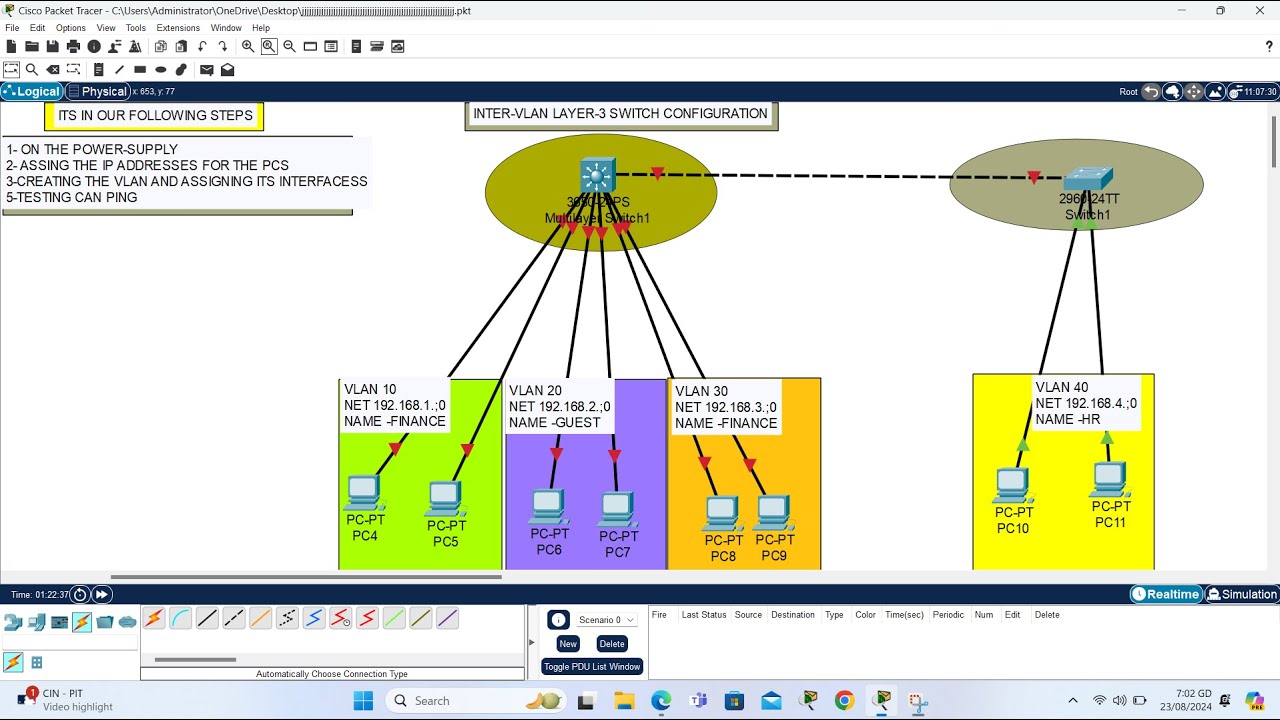Open the Scenario 0 dropdown
This screenshot has width=1280, height=720.
[x=607, y=620]
